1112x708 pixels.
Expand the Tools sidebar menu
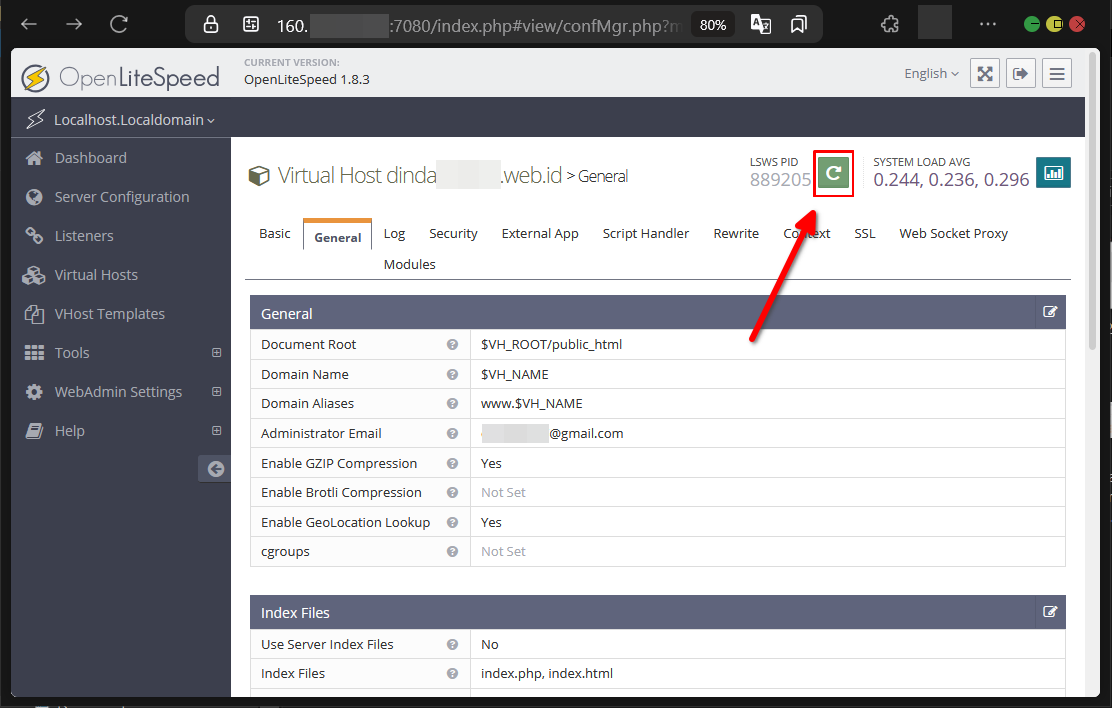(216, 353)
